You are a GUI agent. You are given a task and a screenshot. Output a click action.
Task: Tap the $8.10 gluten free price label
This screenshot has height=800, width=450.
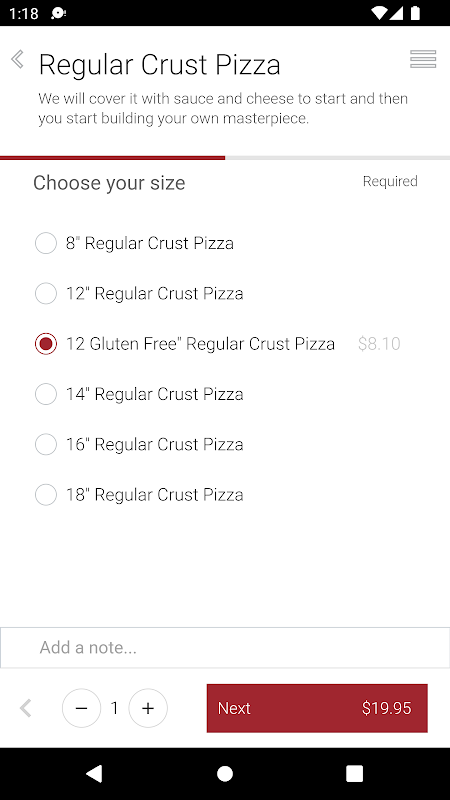379,344
